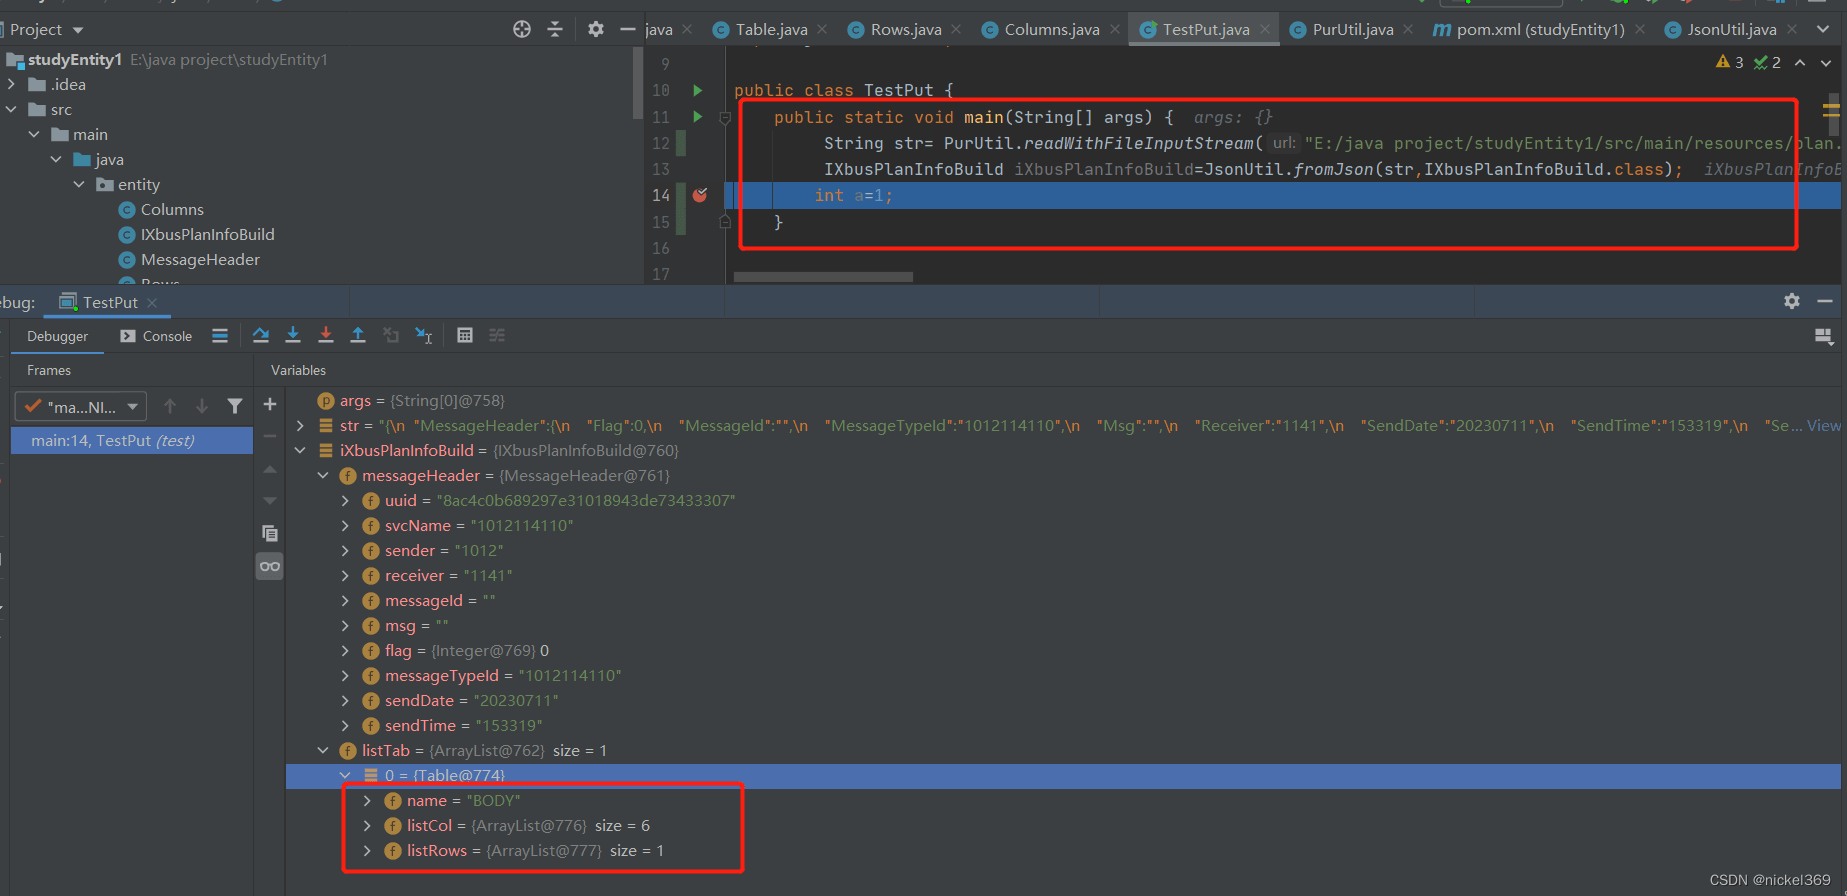Click the Run to Cursor icon
Viewport: 1847px width, 896px height.
pos(424,335)
